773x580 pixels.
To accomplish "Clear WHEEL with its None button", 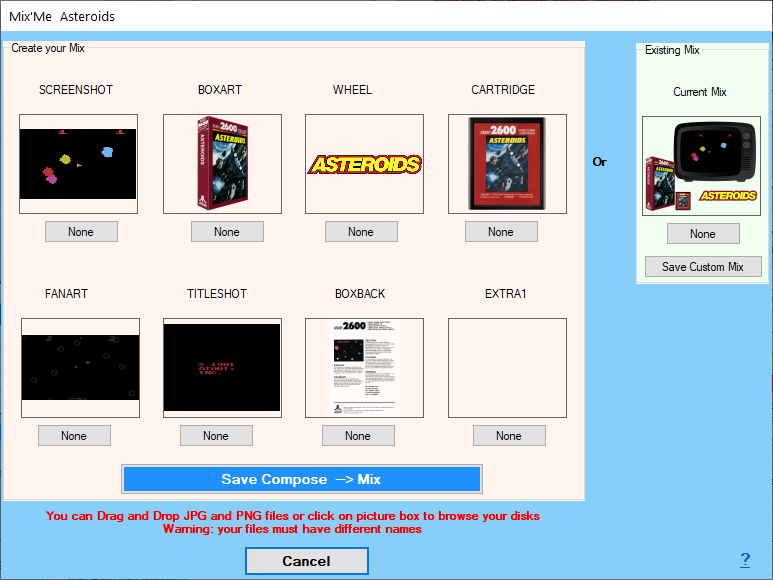I will pos(361,232).
